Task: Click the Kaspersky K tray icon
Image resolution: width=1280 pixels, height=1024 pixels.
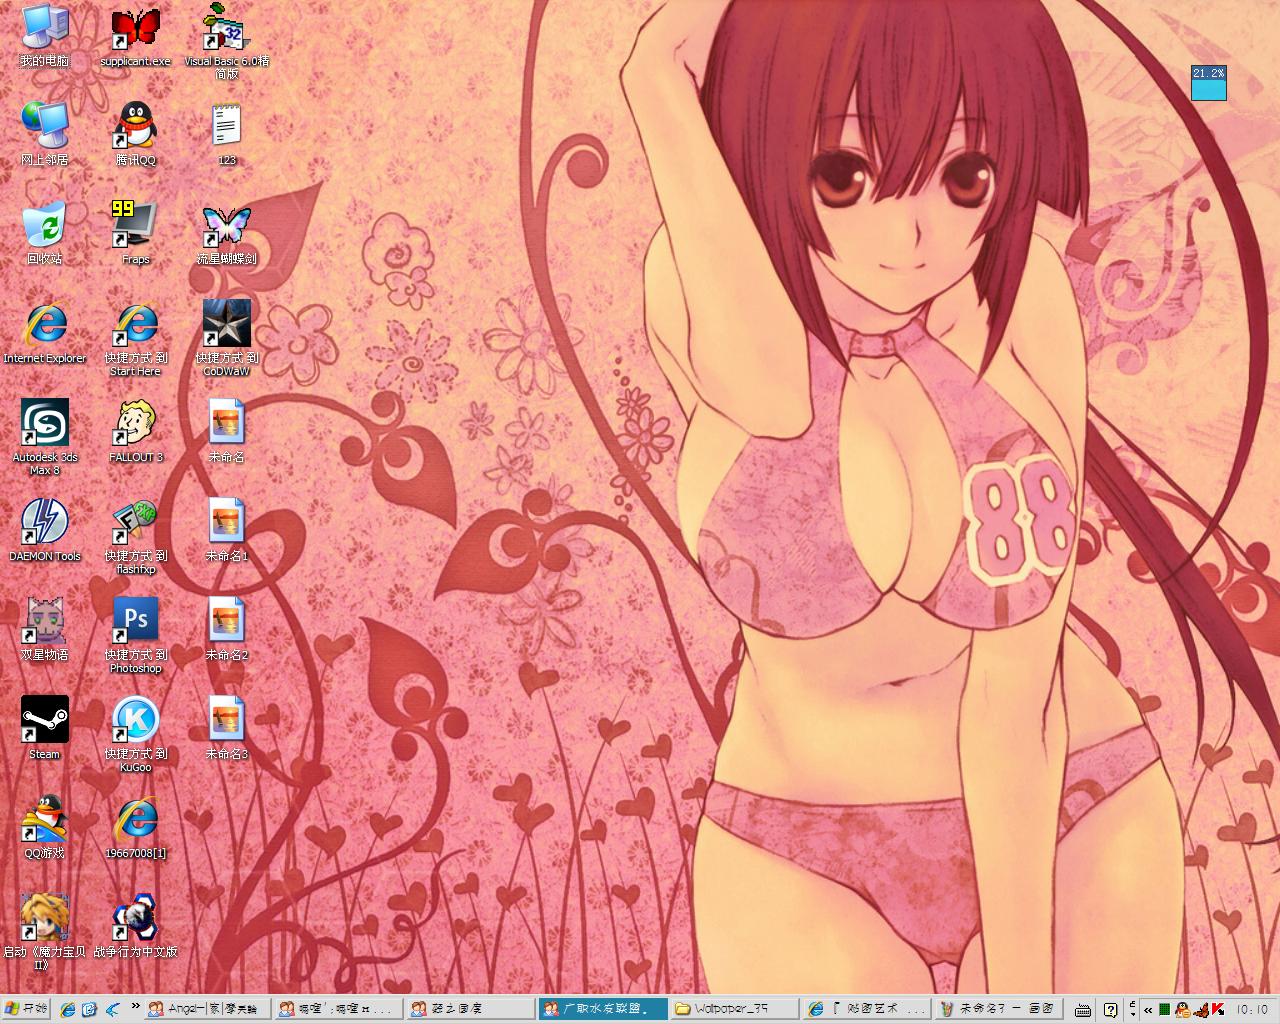Action: coord(1218,1010)
